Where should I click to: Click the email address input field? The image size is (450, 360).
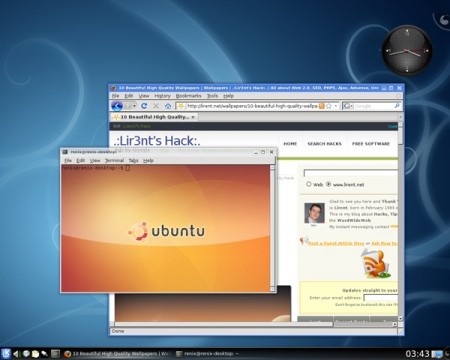click(x=380, y=297)
